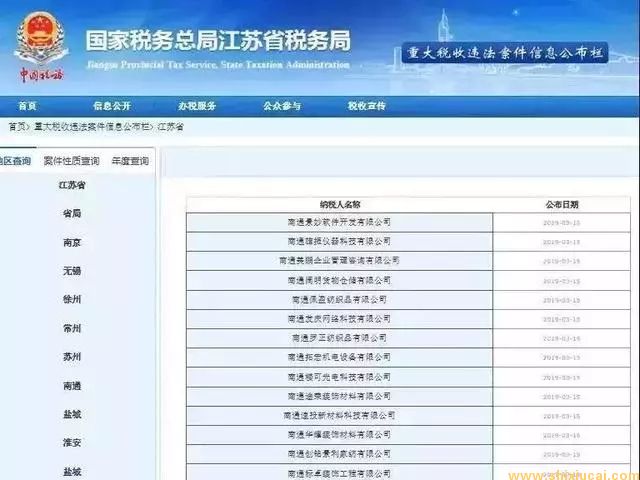Image resolution: width=640 pixels, height=480 pixels.
Task: Pick 淮安 from the region list
Action: click(x=72, y=443)
